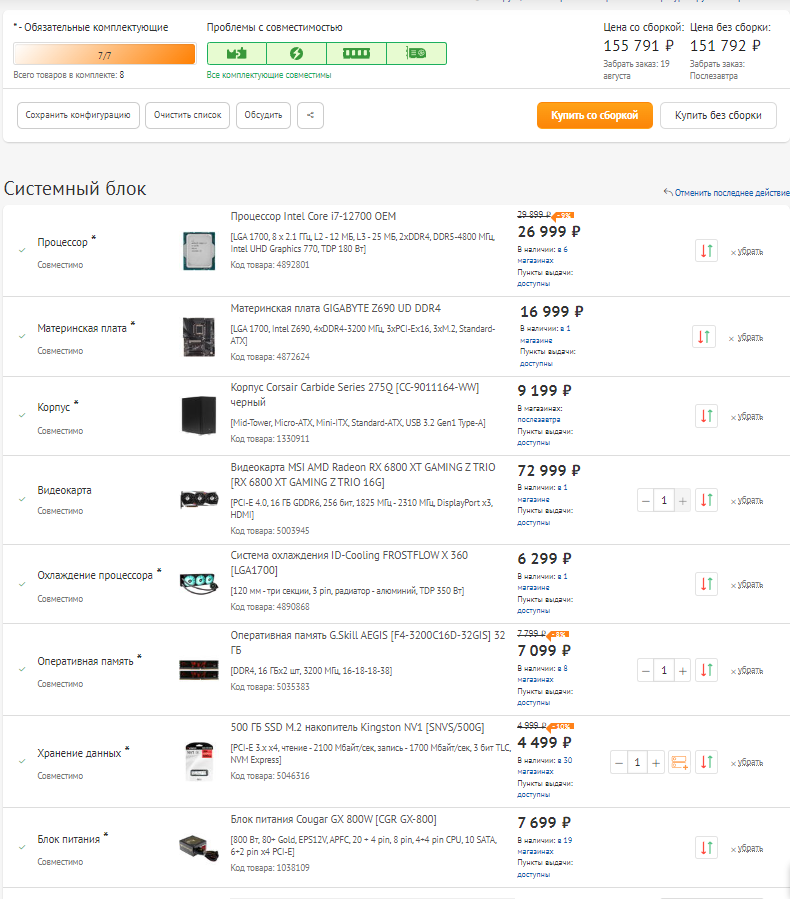
Task: Click Обсудить button
Action: pos(263,115)
